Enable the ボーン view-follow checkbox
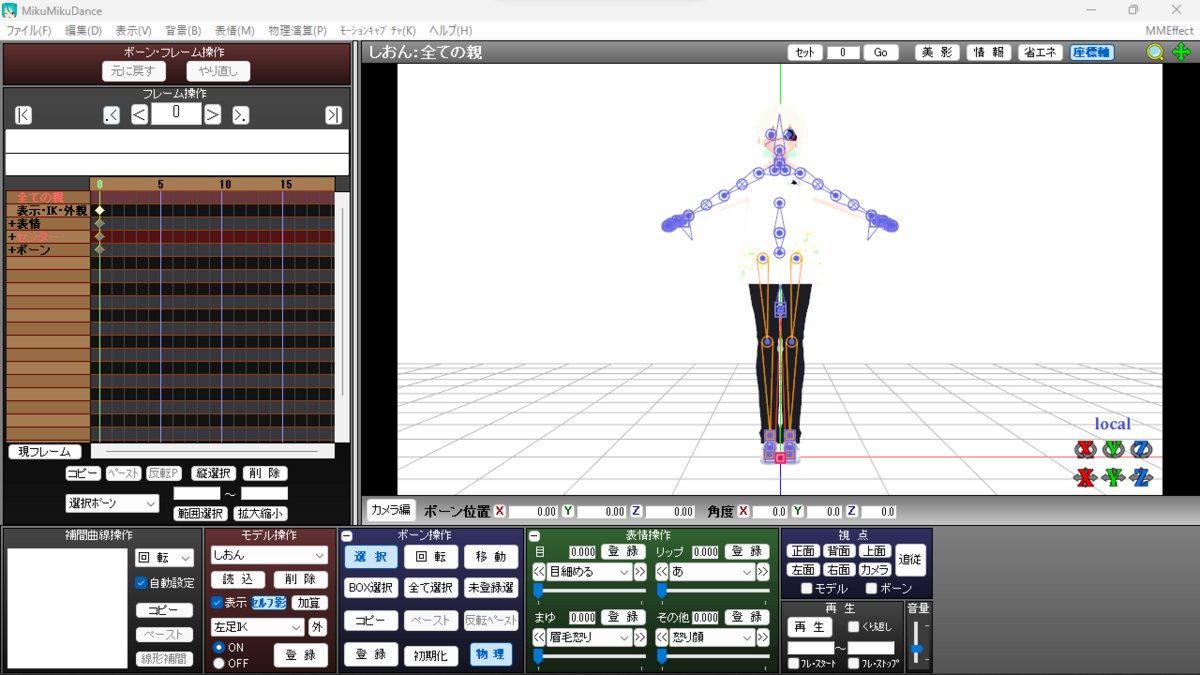The image size is (1200, 675). pos(871,589)
